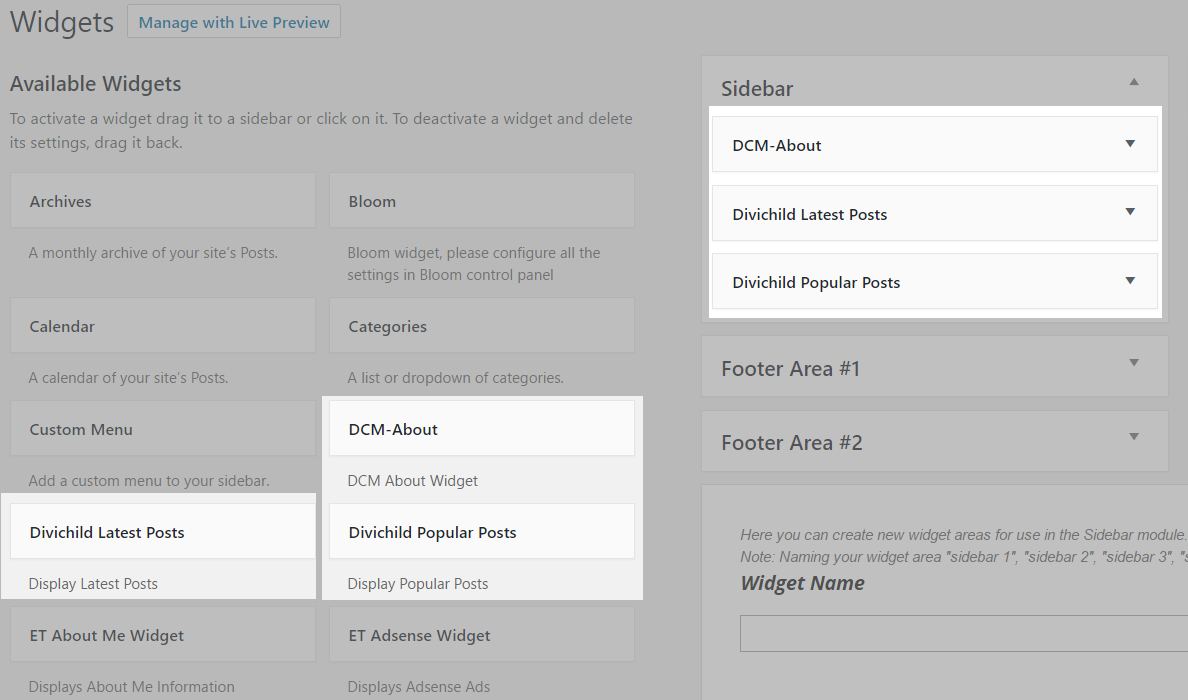Click the Widget Name input field
Screen dimensions: 1188x700
(x=964, y=633)
